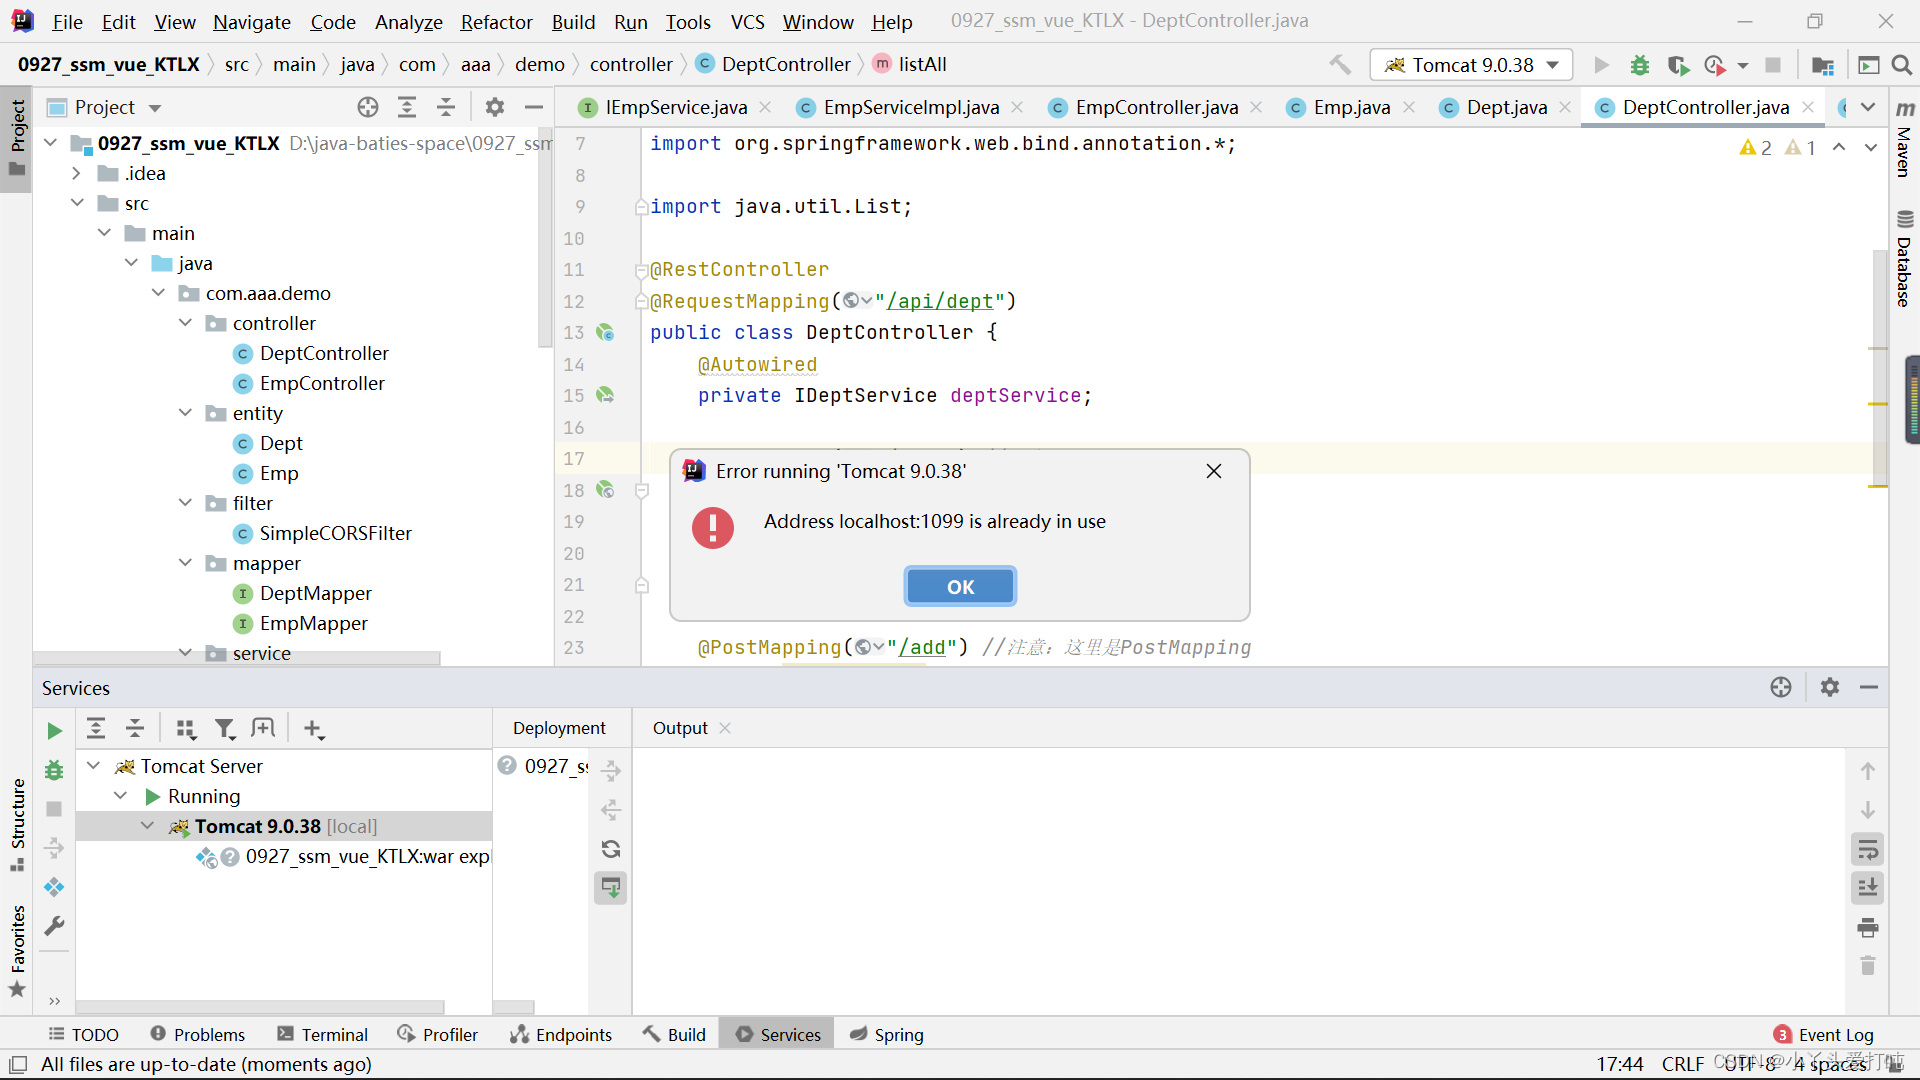Open the Problems tool window
The image size is (1920, 1080).
click(197, 1034)
